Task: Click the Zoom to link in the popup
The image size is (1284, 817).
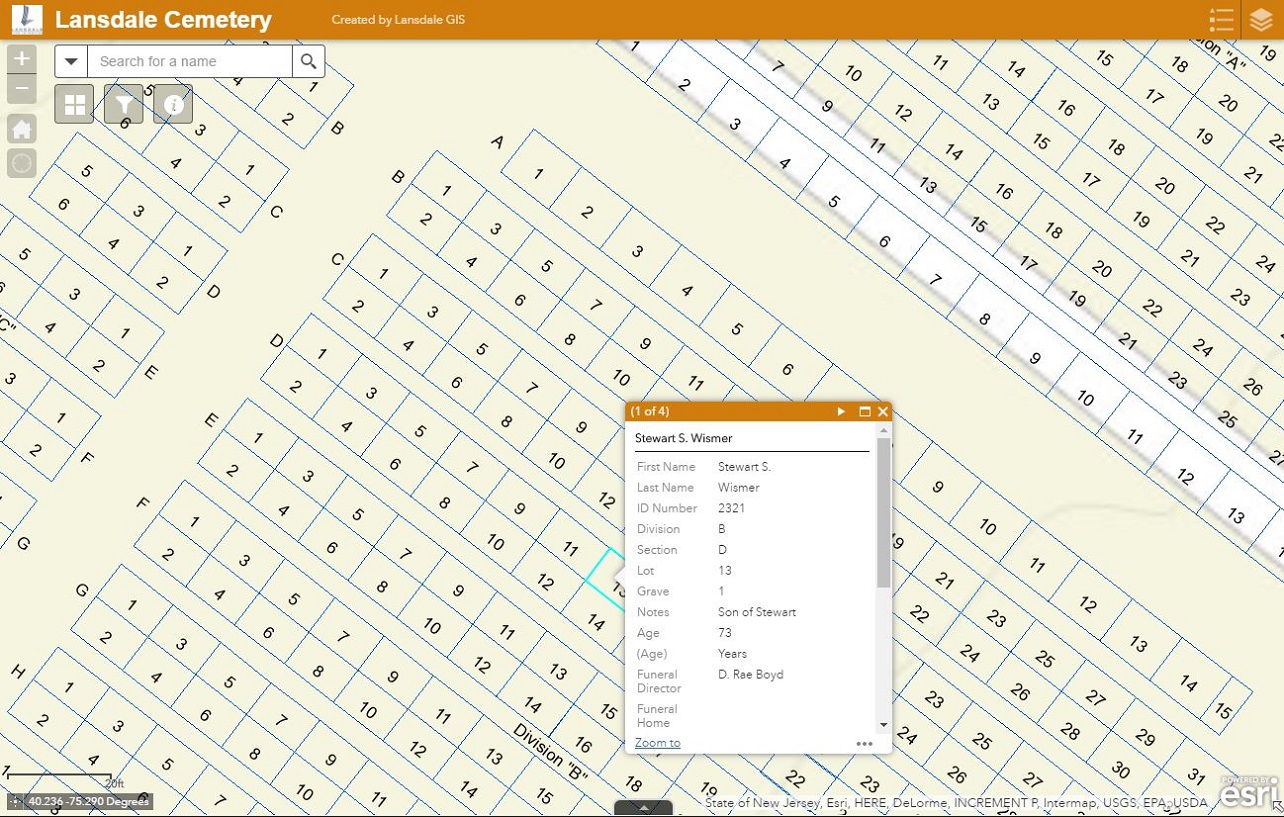Action: tap(657, 743)
